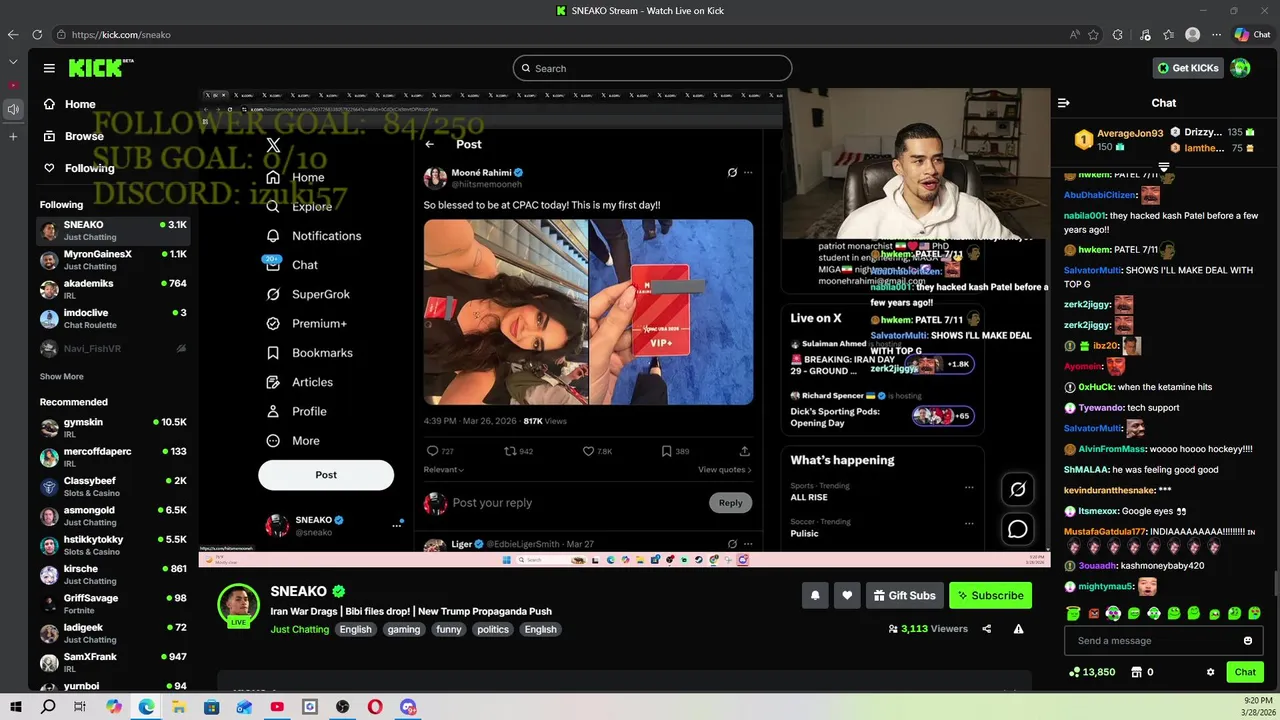Screen dimensions: 1280x720
Task: Toggle following SNEAKO with the heart button
Action: click(847, 595)
